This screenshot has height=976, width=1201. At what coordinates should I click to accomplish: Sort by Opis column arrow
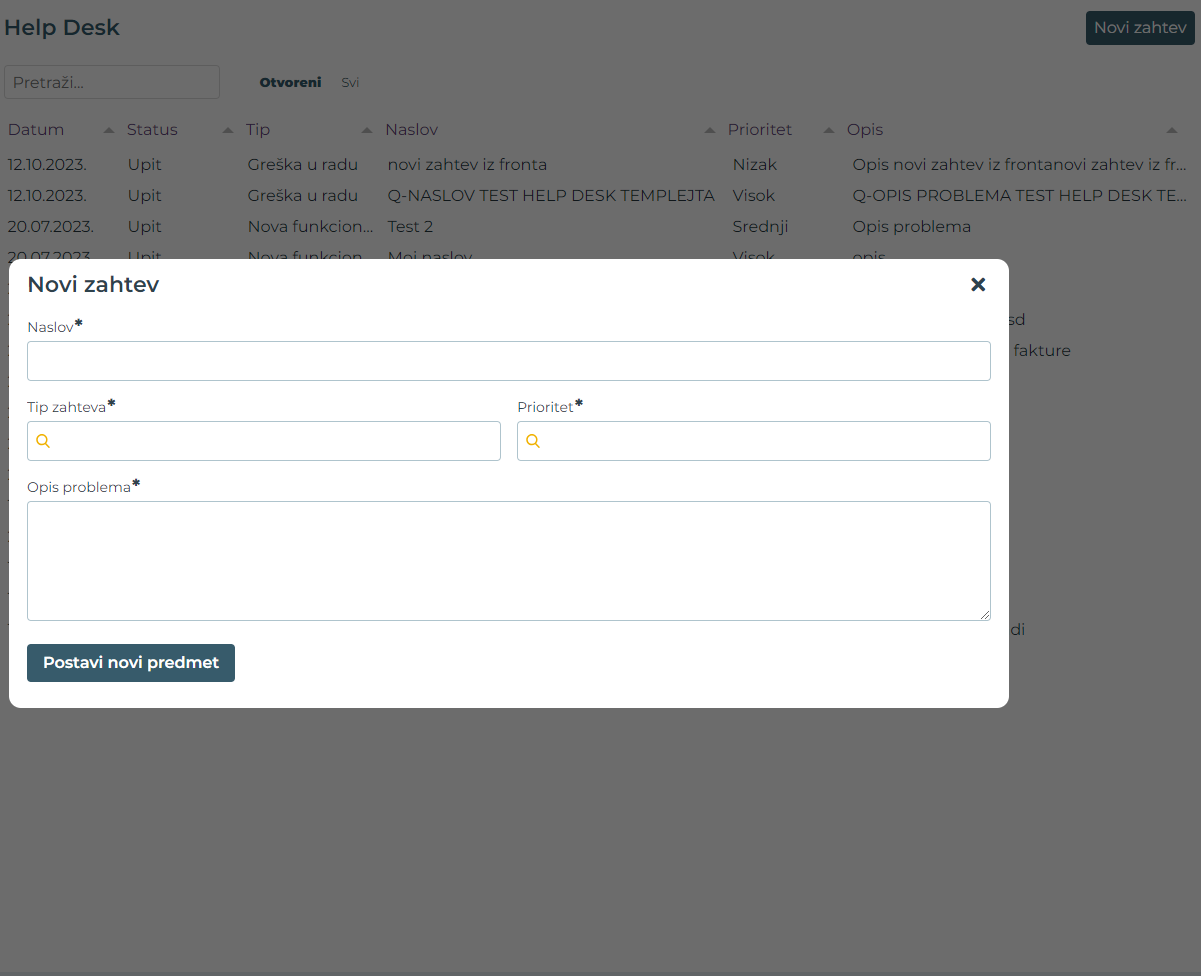point(1171,130)
